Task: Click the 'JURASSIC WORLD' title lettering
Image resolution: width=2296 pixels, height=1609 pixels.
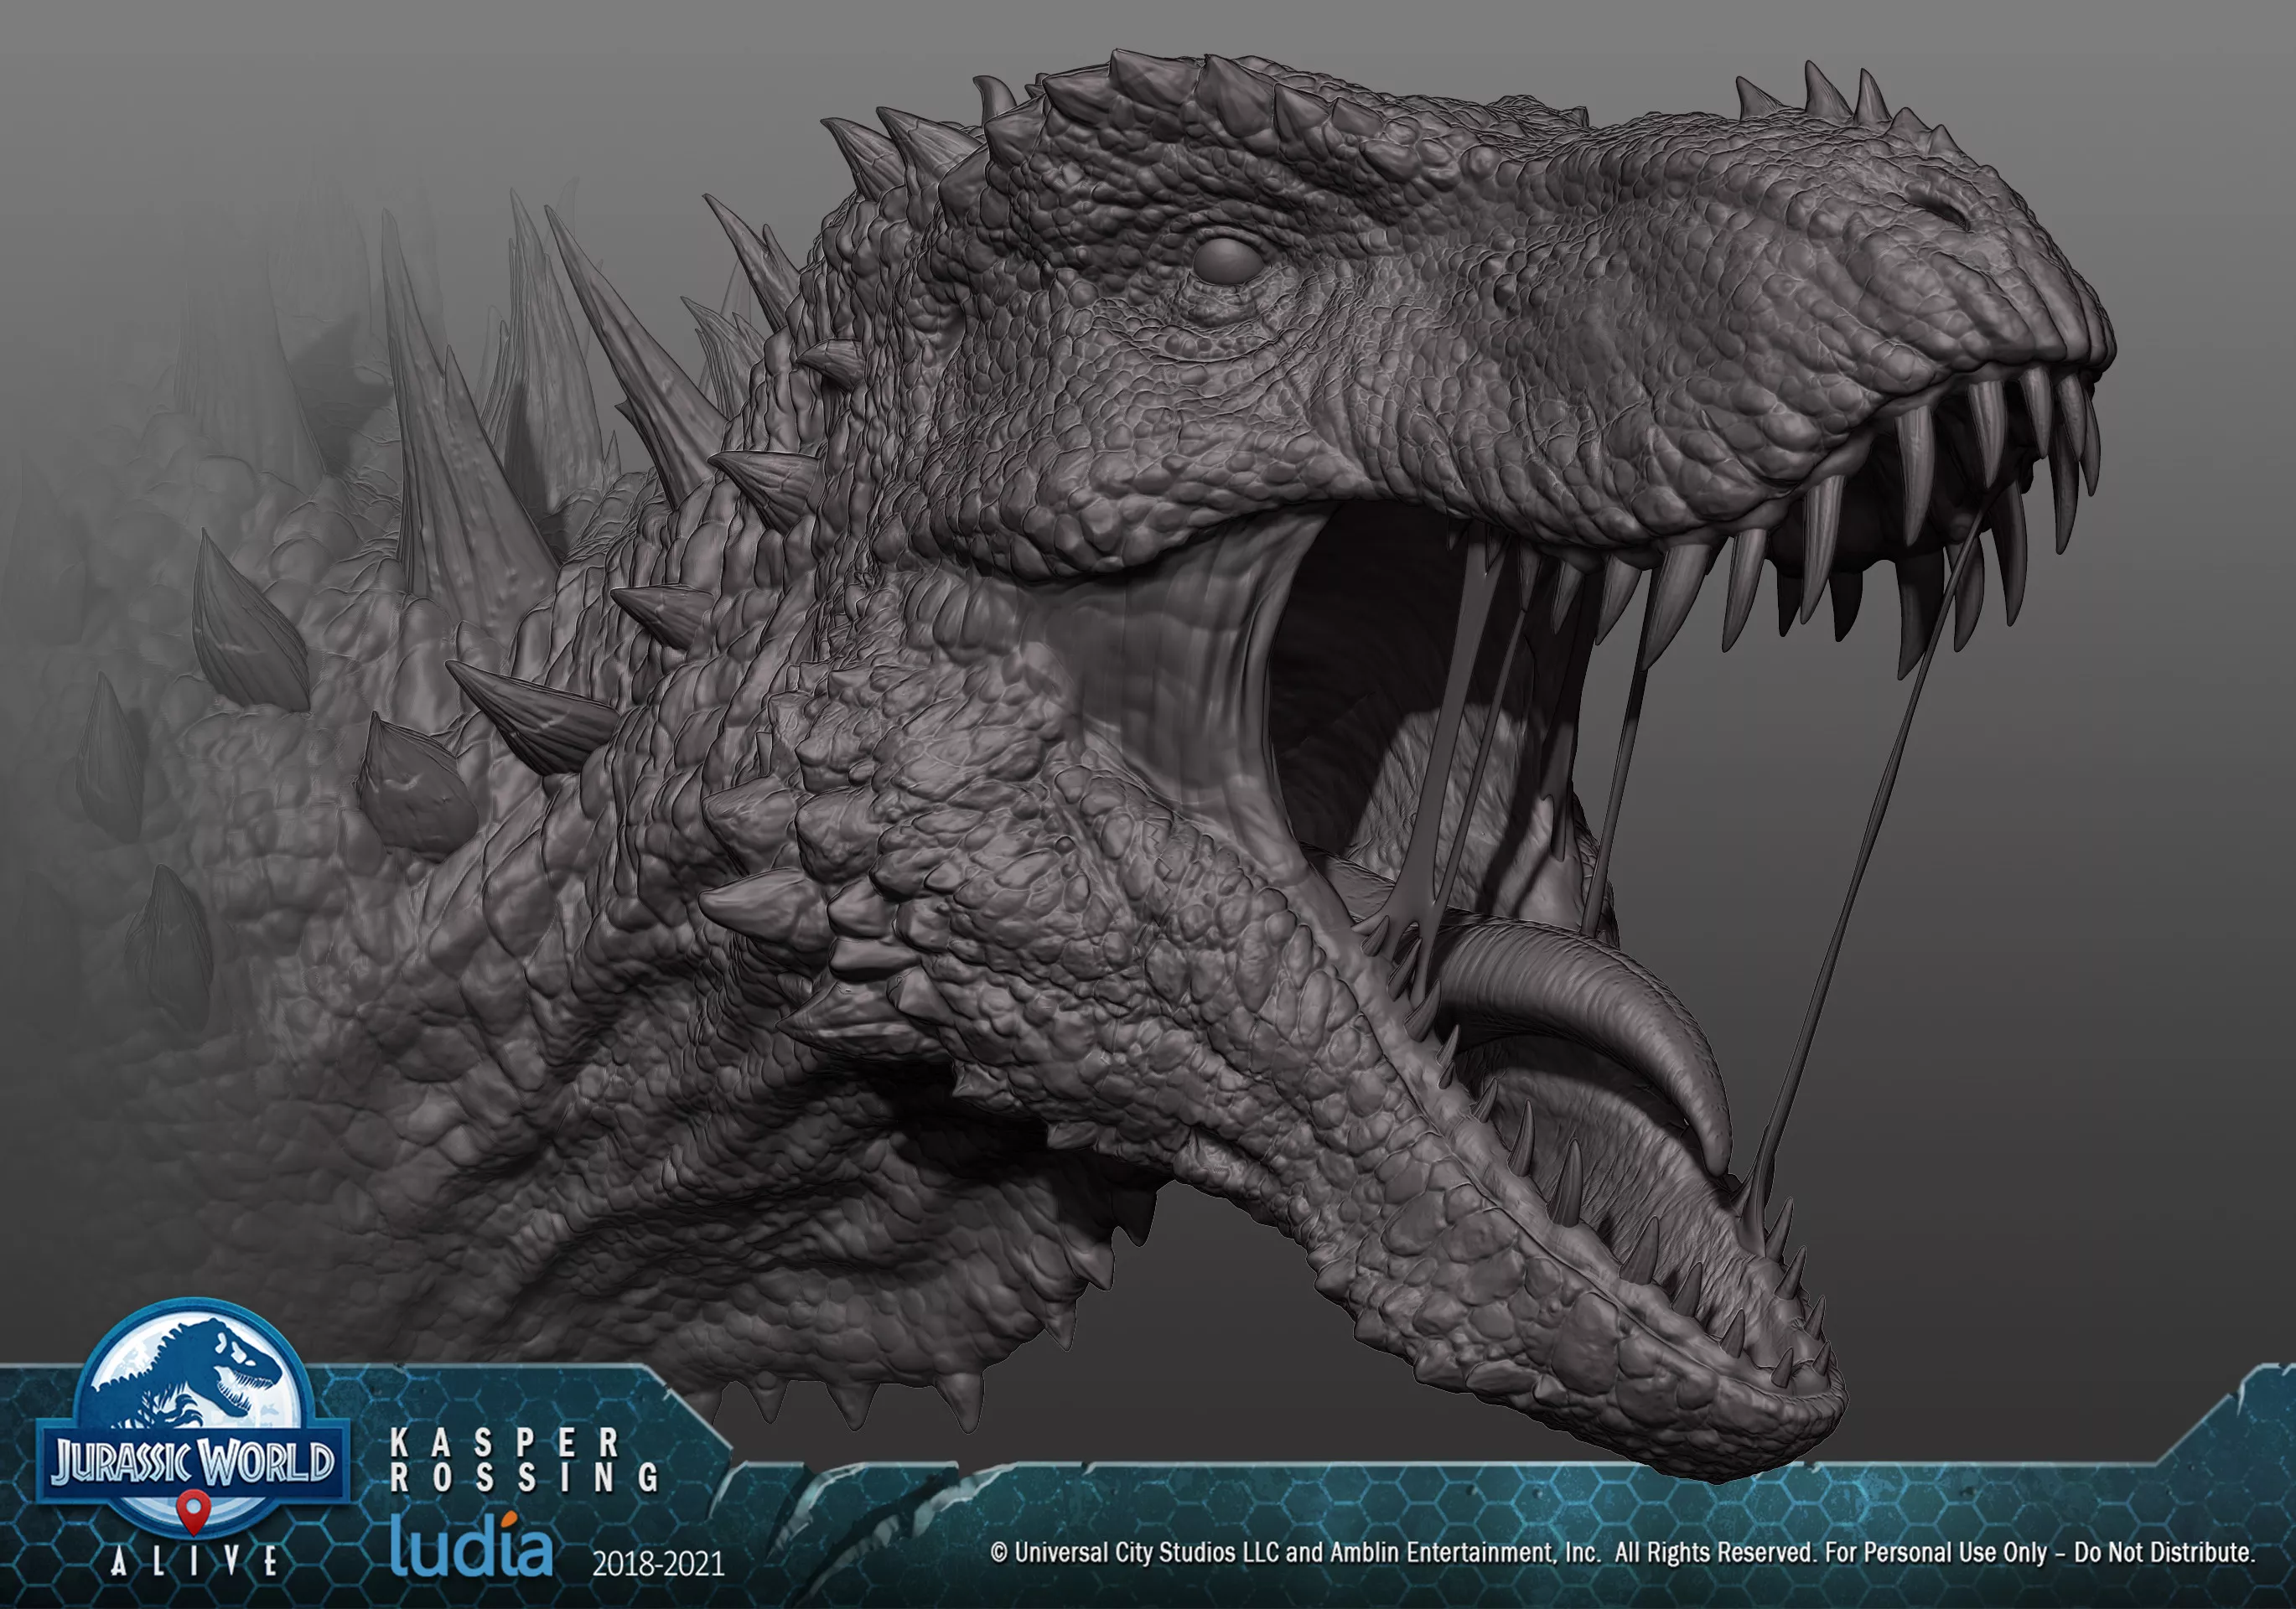Action: (193, 1462)
